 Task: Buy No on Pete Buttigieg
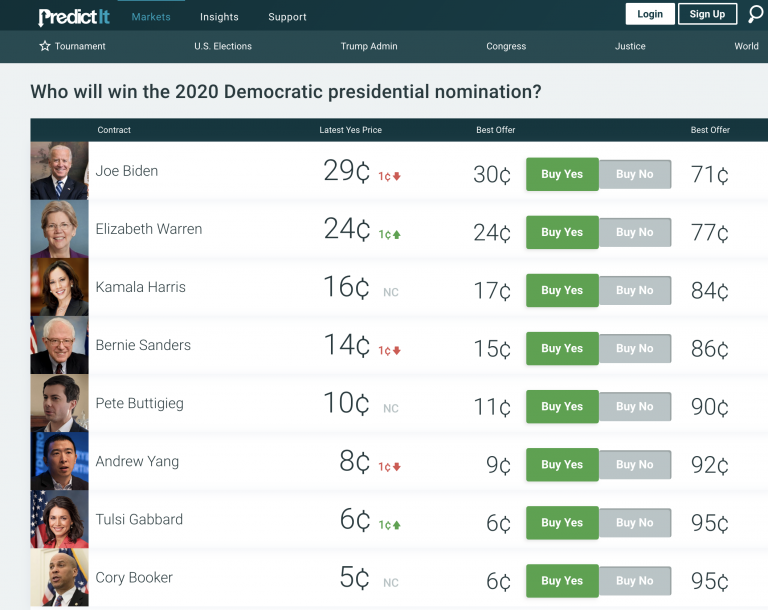[635, 407]
